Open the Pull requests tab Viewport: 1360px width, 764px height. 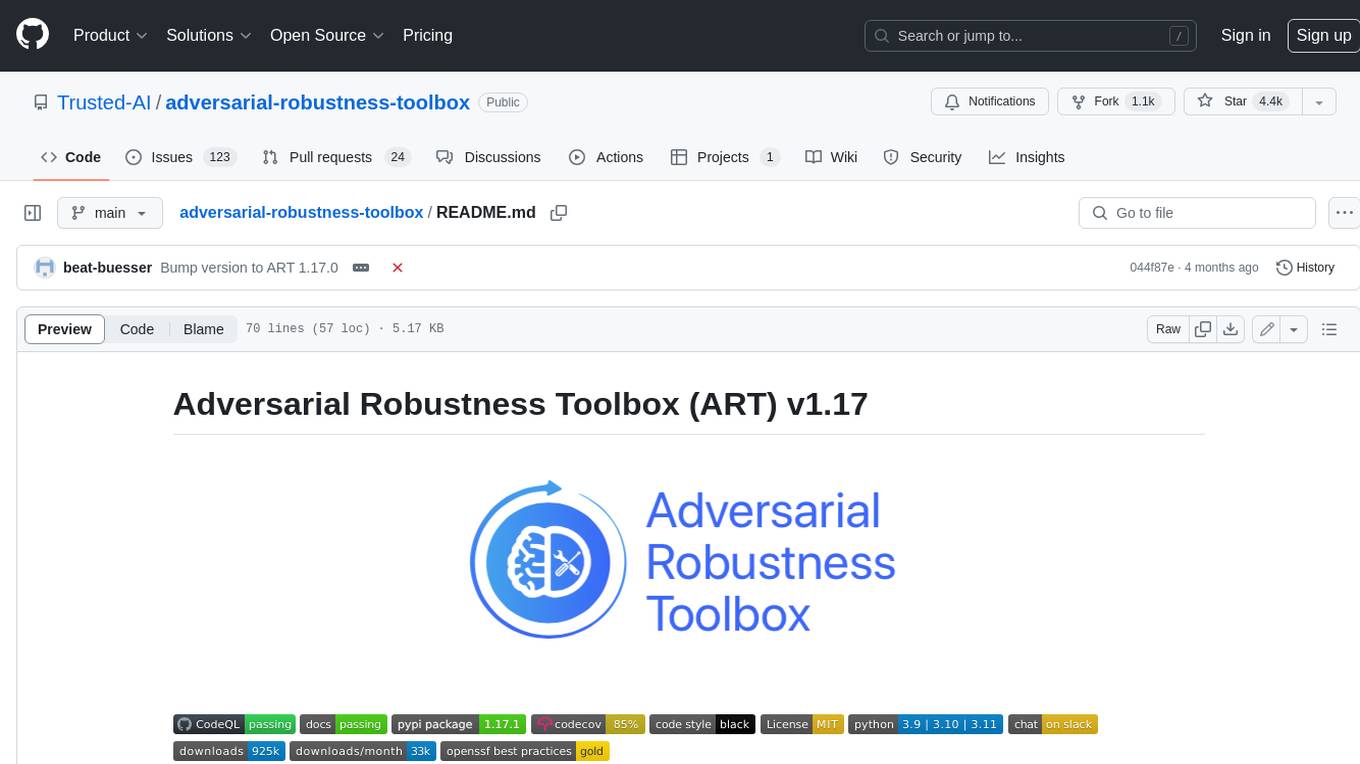(336, 157)
